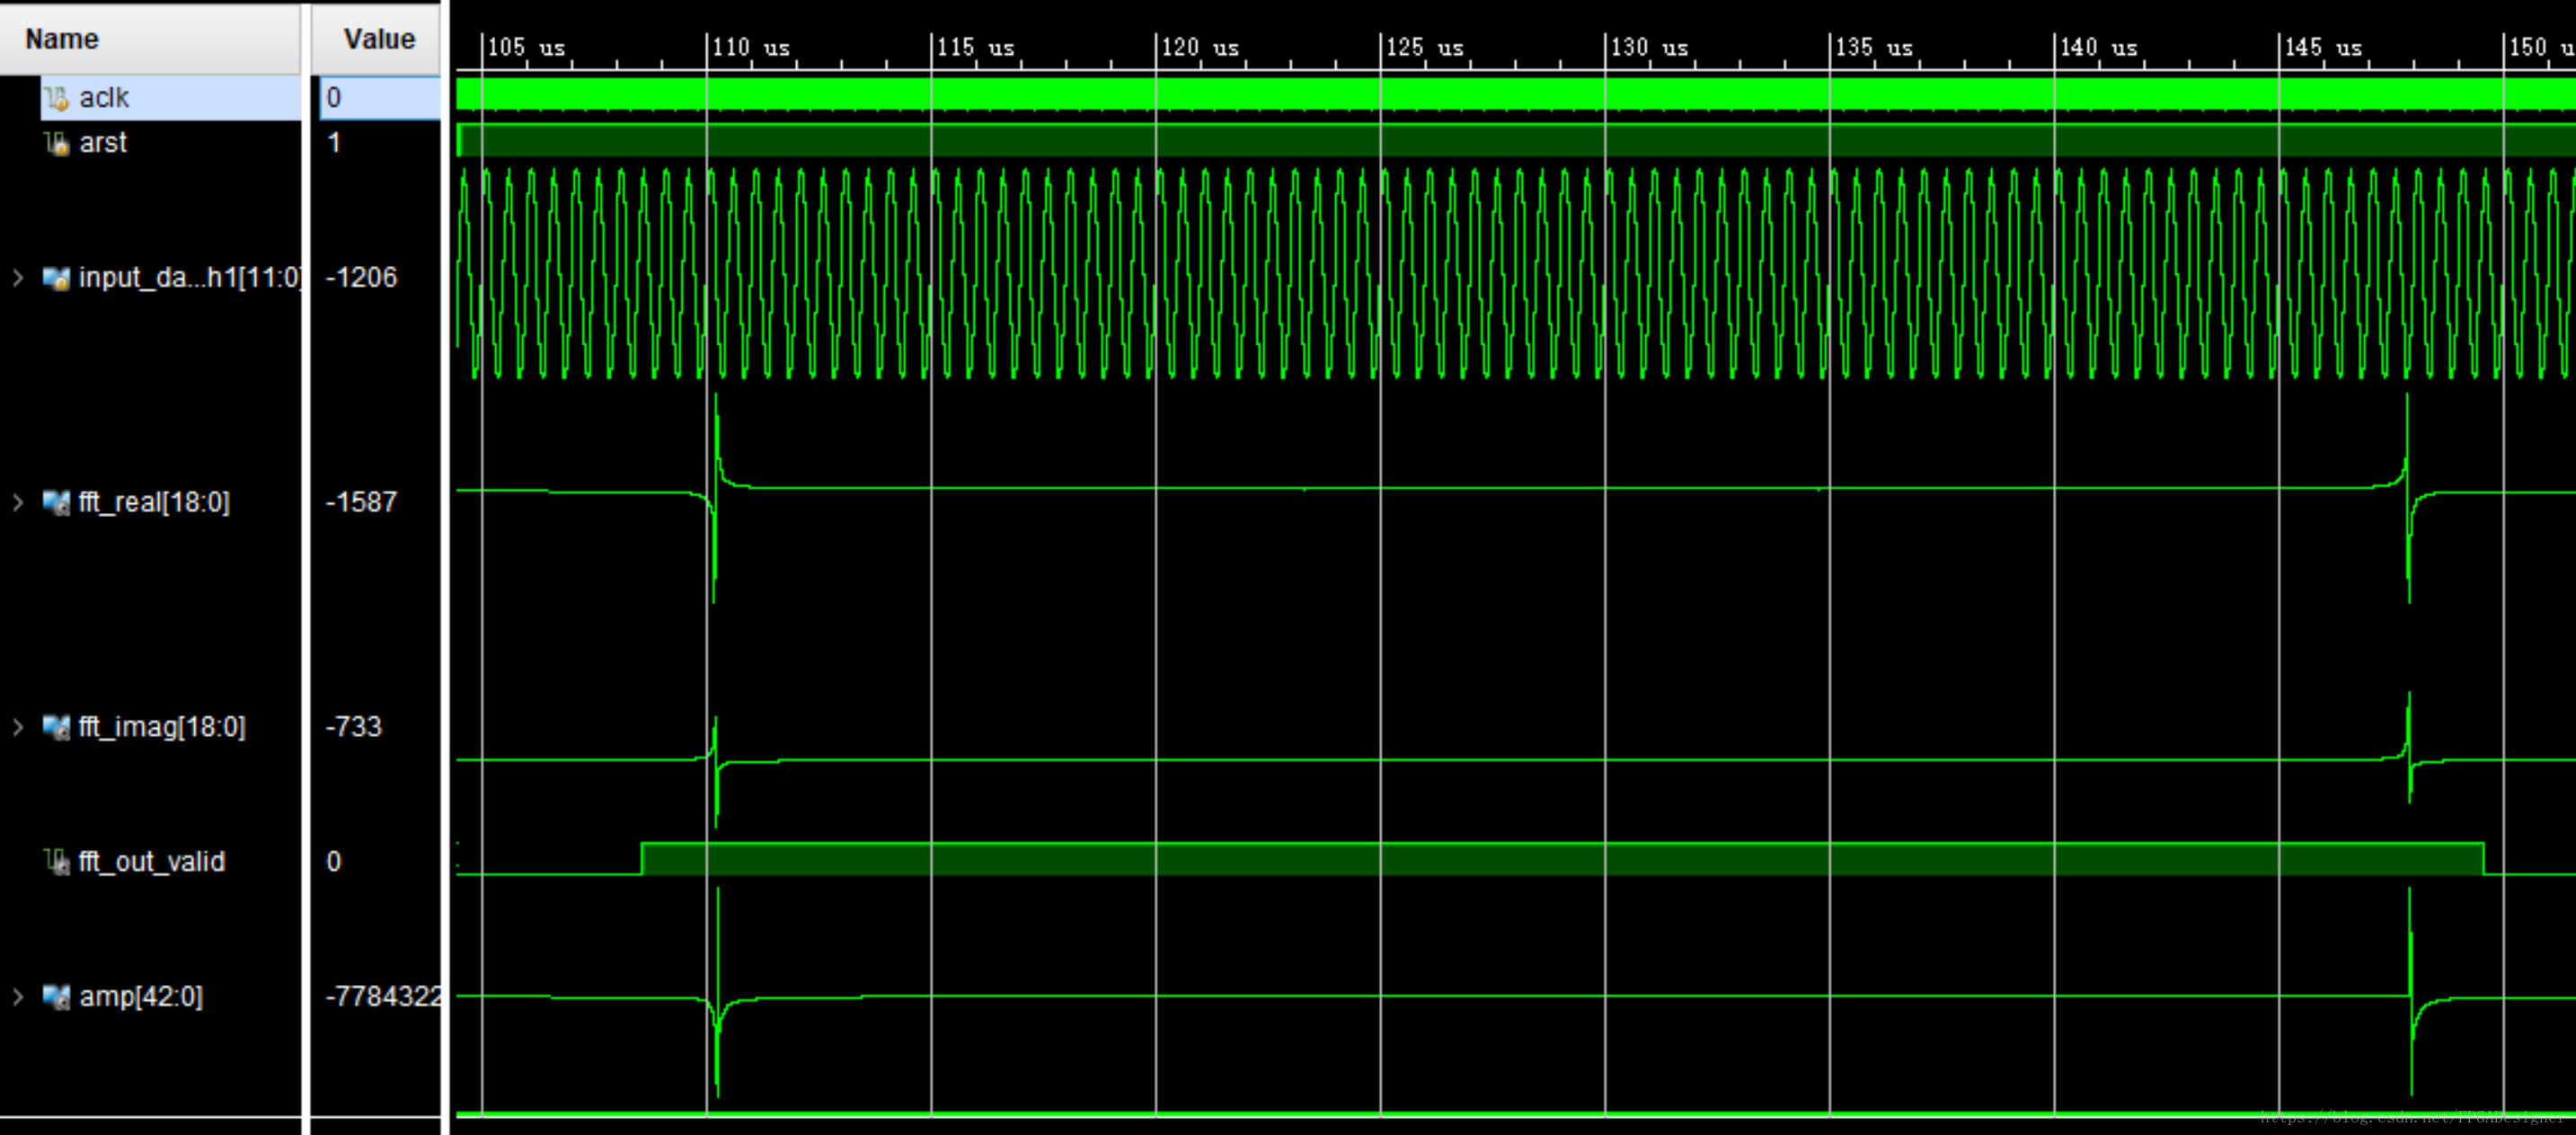2576x1135 pixels.
Task: Select the arst signal row
Action: click(x=103, y=143)
